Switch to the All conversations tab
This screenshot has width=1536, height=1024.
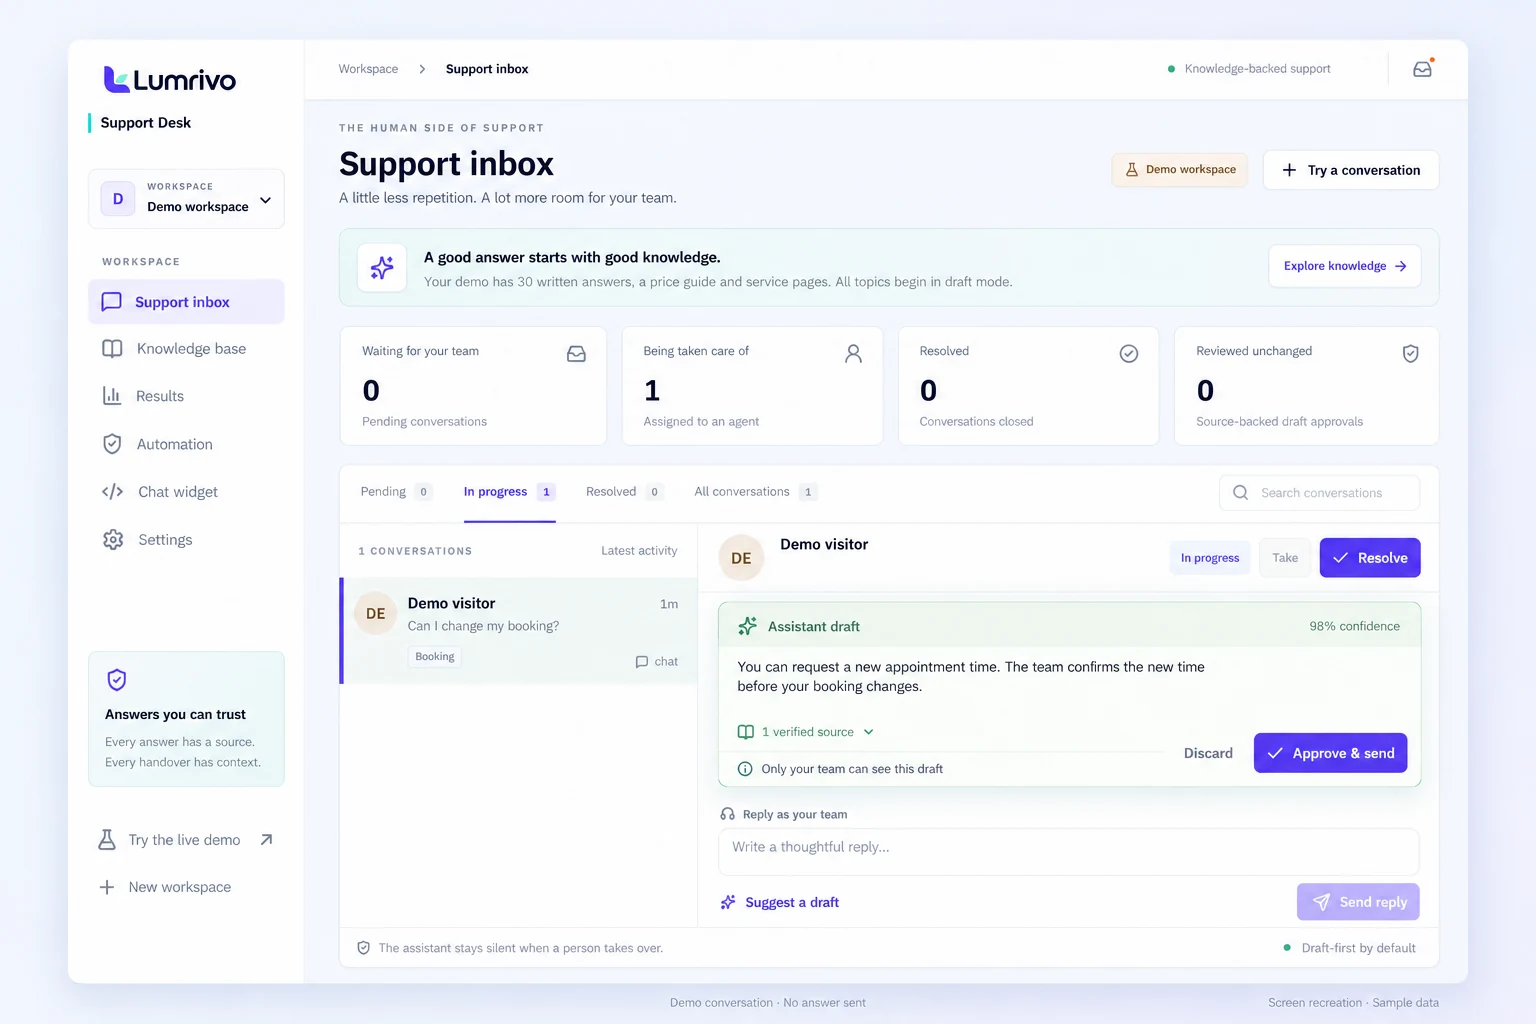pos(756,492)
